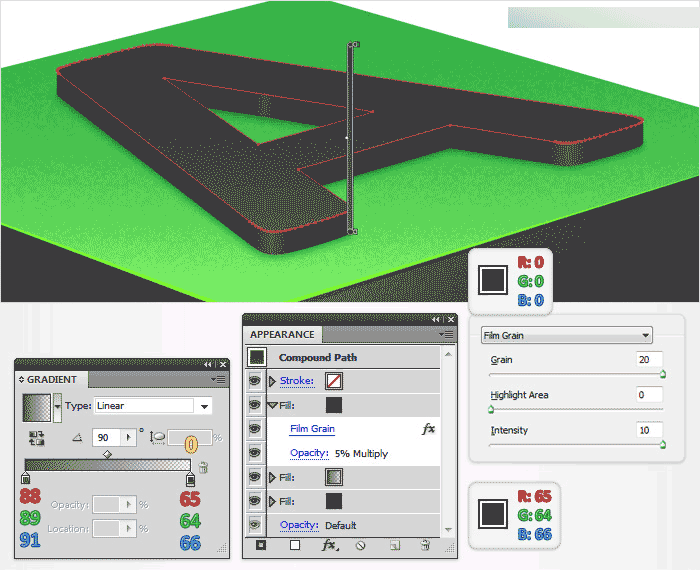700x570 pixels.
Task: Click the gradient midpoint diamond
Action: coord(107,454)
